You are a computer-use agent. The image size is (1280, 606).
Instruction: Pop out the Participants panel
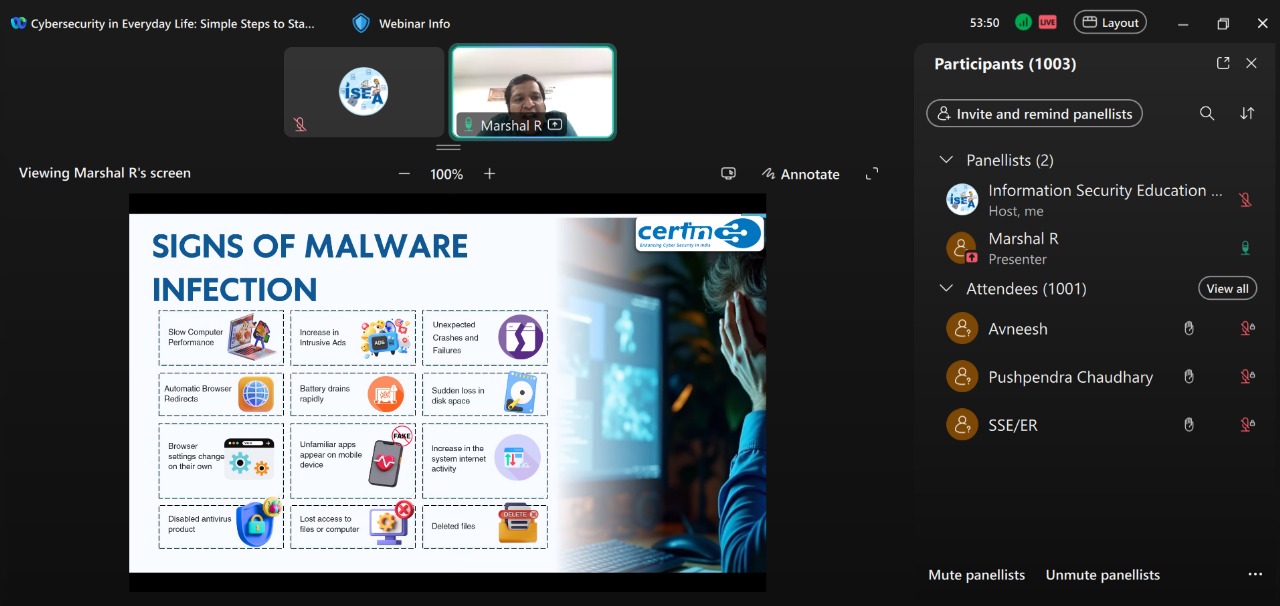[1223, 63]
